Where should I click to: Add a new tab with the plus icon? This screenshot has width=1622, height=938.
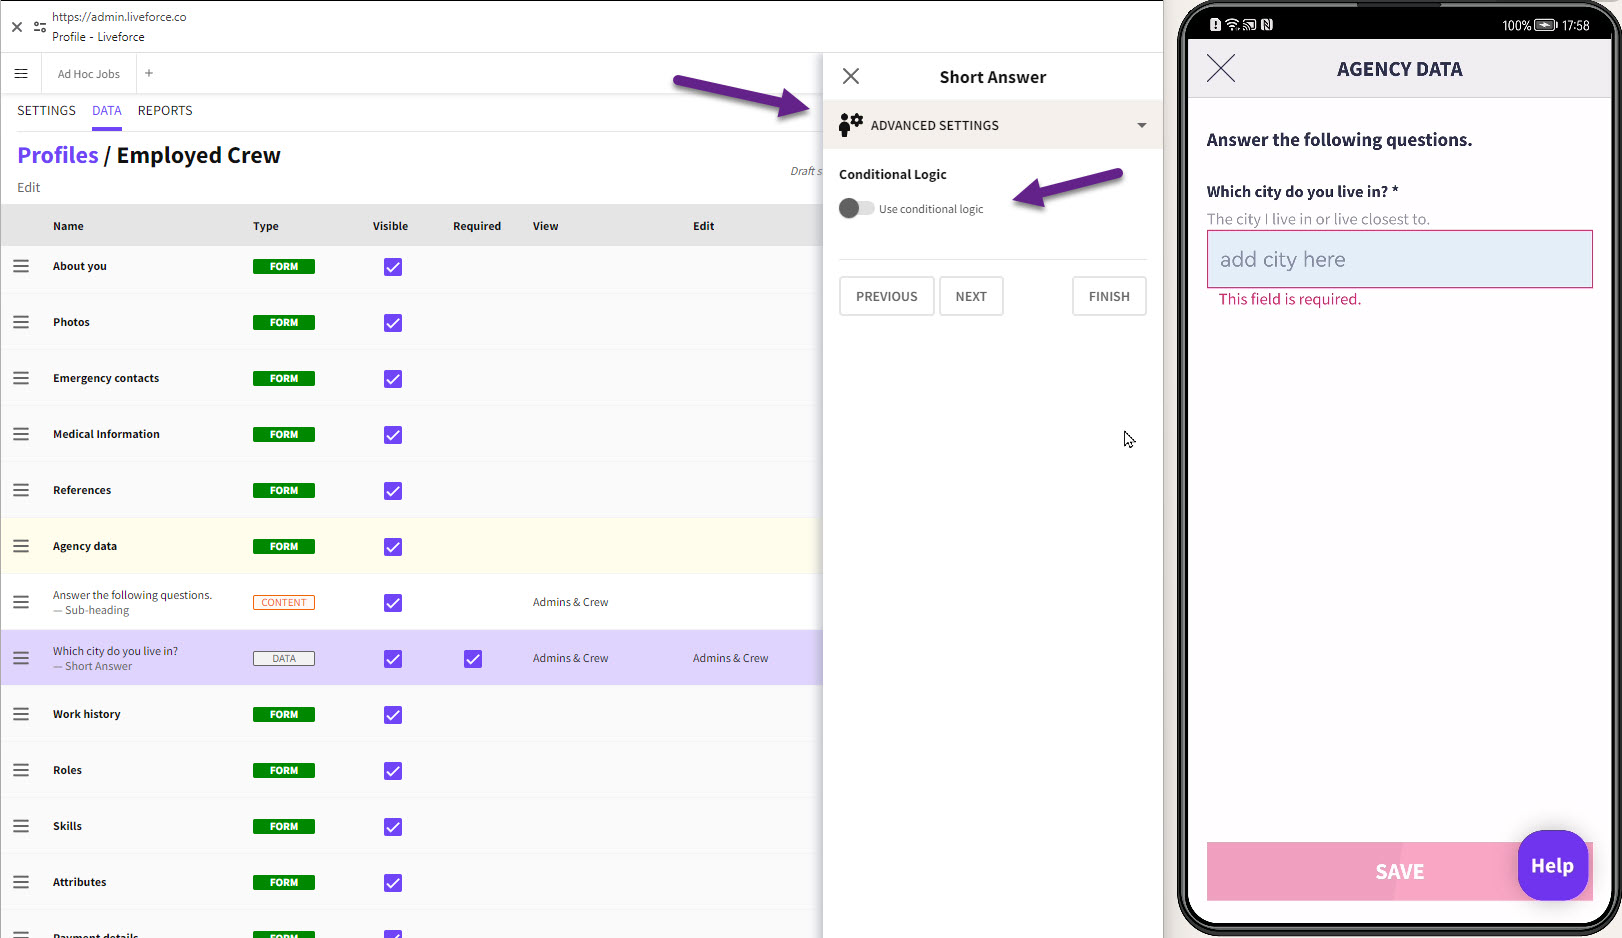149,73
